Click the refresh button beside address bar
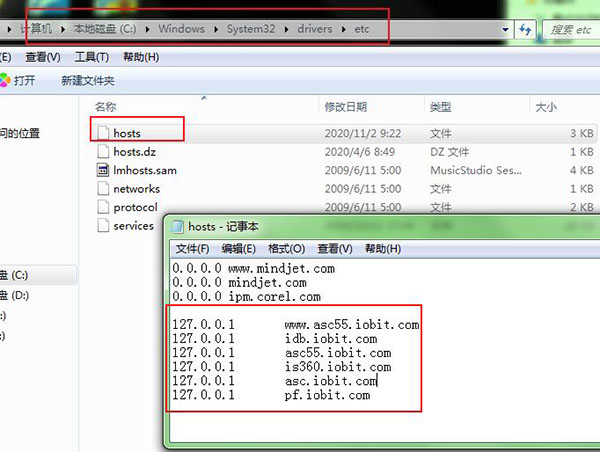This screenshot has width=600, height=452. click(x=525, y=29)
